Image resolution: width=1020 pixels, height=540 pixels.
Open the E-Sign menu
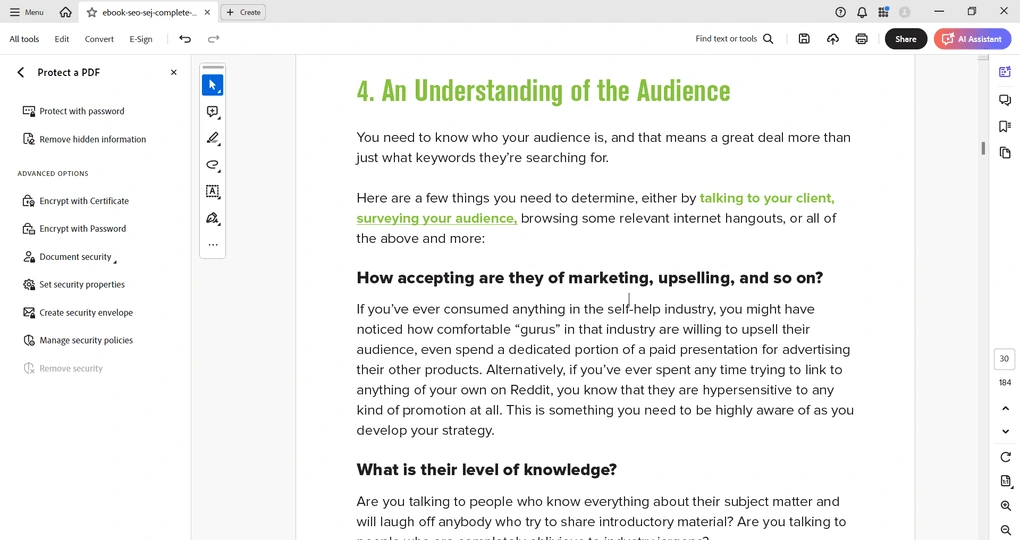[x=141, y=39]
